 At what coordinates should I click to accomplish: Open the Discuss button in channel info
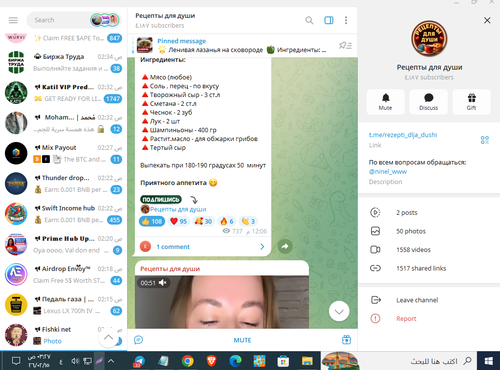(x=429, y=102)
